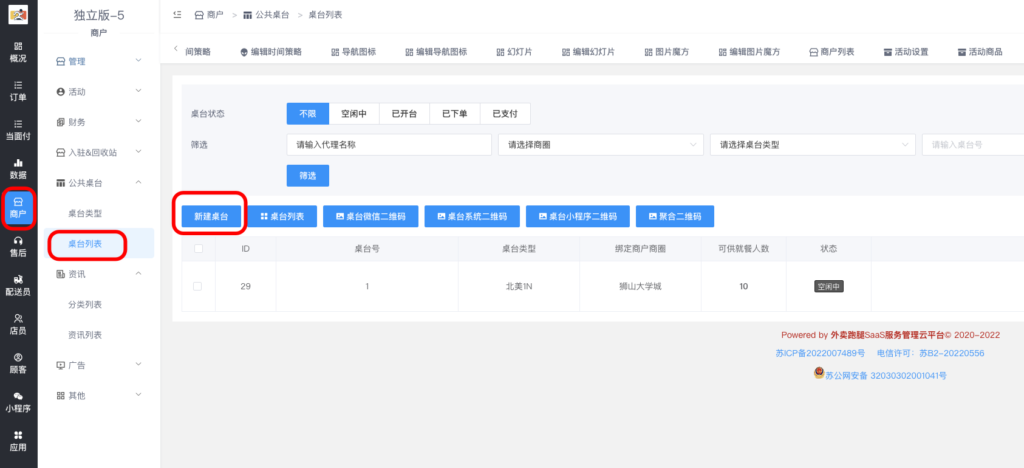The image size is (1024, 468).
Task: Open 苏ICP备2022007489号 footer link
Action: tap(820, 353)
